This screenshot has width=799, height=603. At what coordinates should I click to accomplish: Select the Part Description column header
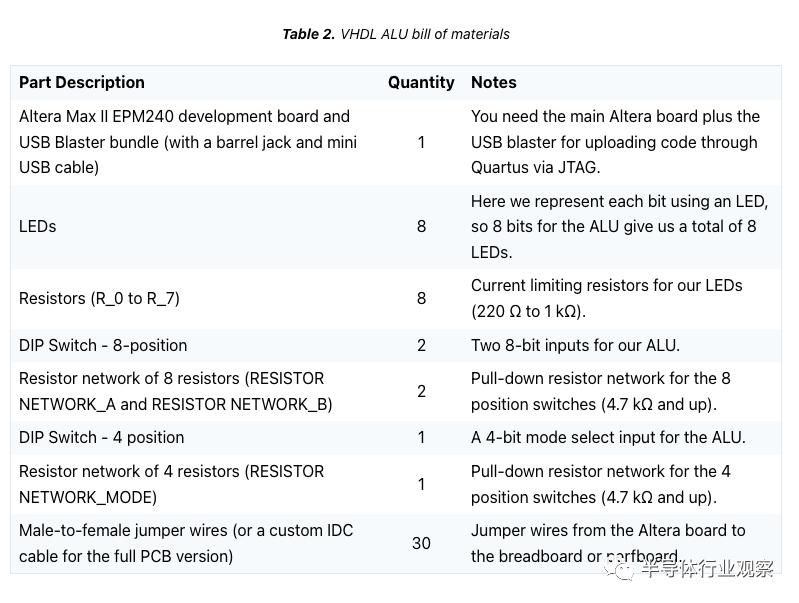82,82
